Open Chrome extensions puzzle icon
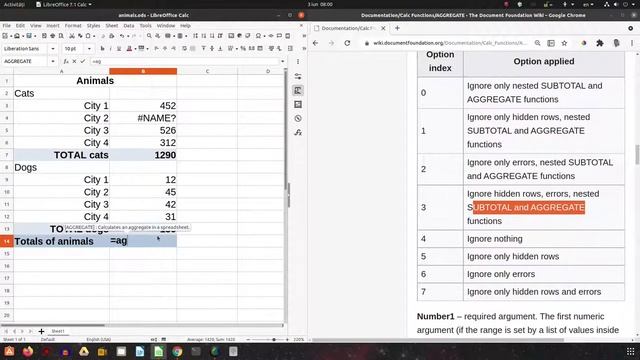640x360 pixels. 600,43
